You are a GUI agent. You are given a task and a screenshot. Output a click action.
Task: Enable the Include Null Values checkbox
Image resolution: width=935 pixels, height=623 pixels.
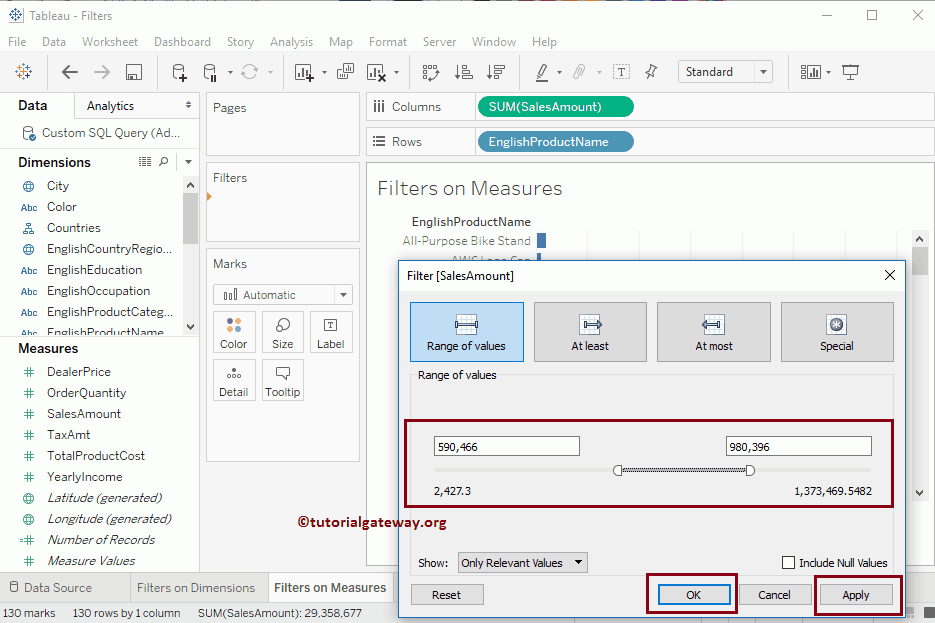(x=789, y=562)
